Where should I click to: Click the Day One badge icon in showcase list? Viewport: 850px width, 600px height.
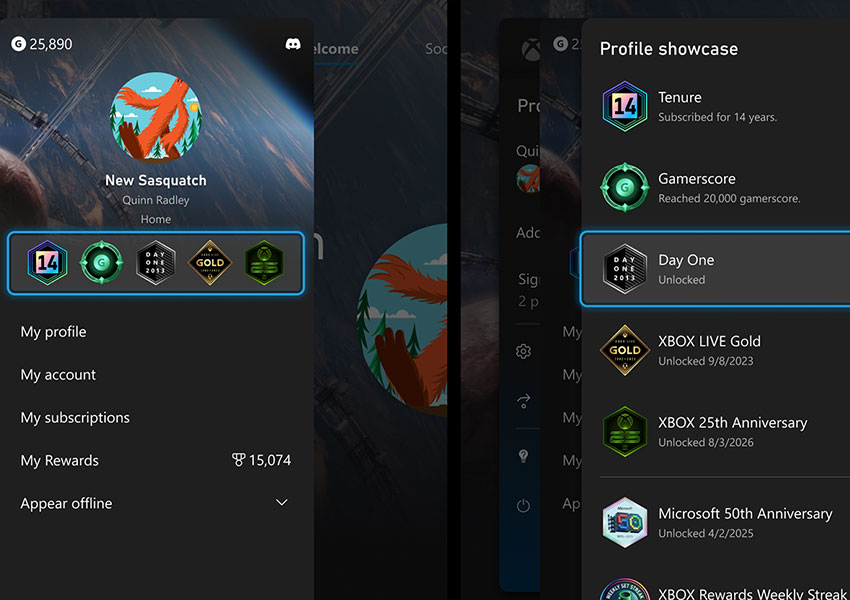[624, 269]
